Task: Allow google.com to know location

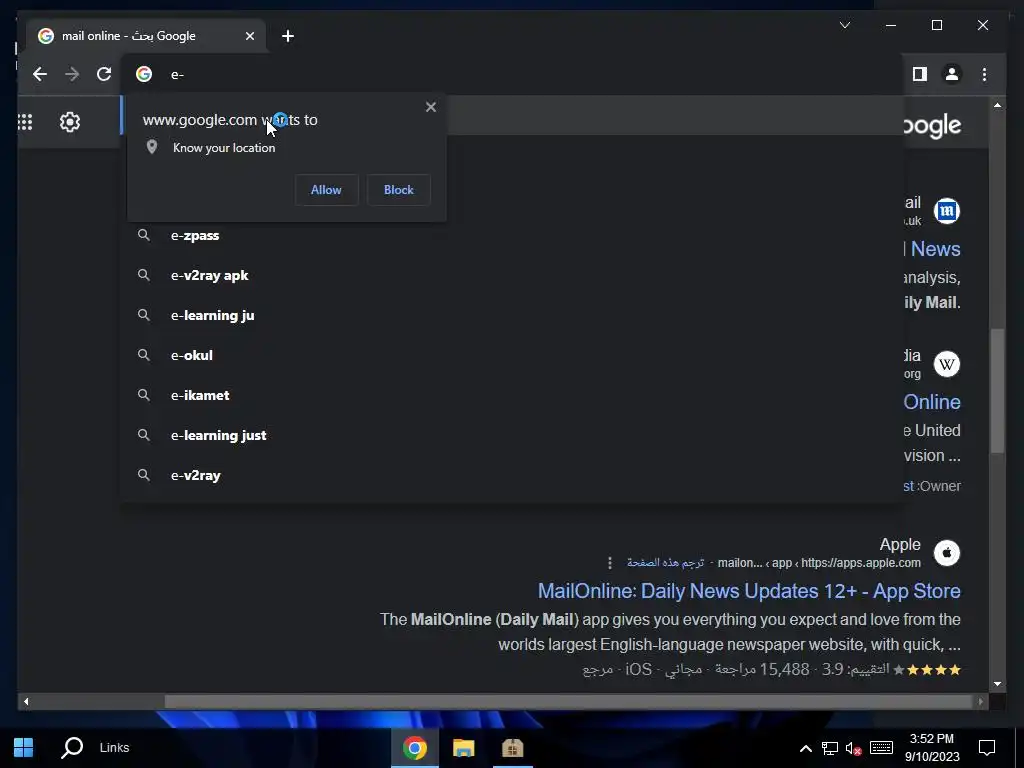Action: point(326,190)
